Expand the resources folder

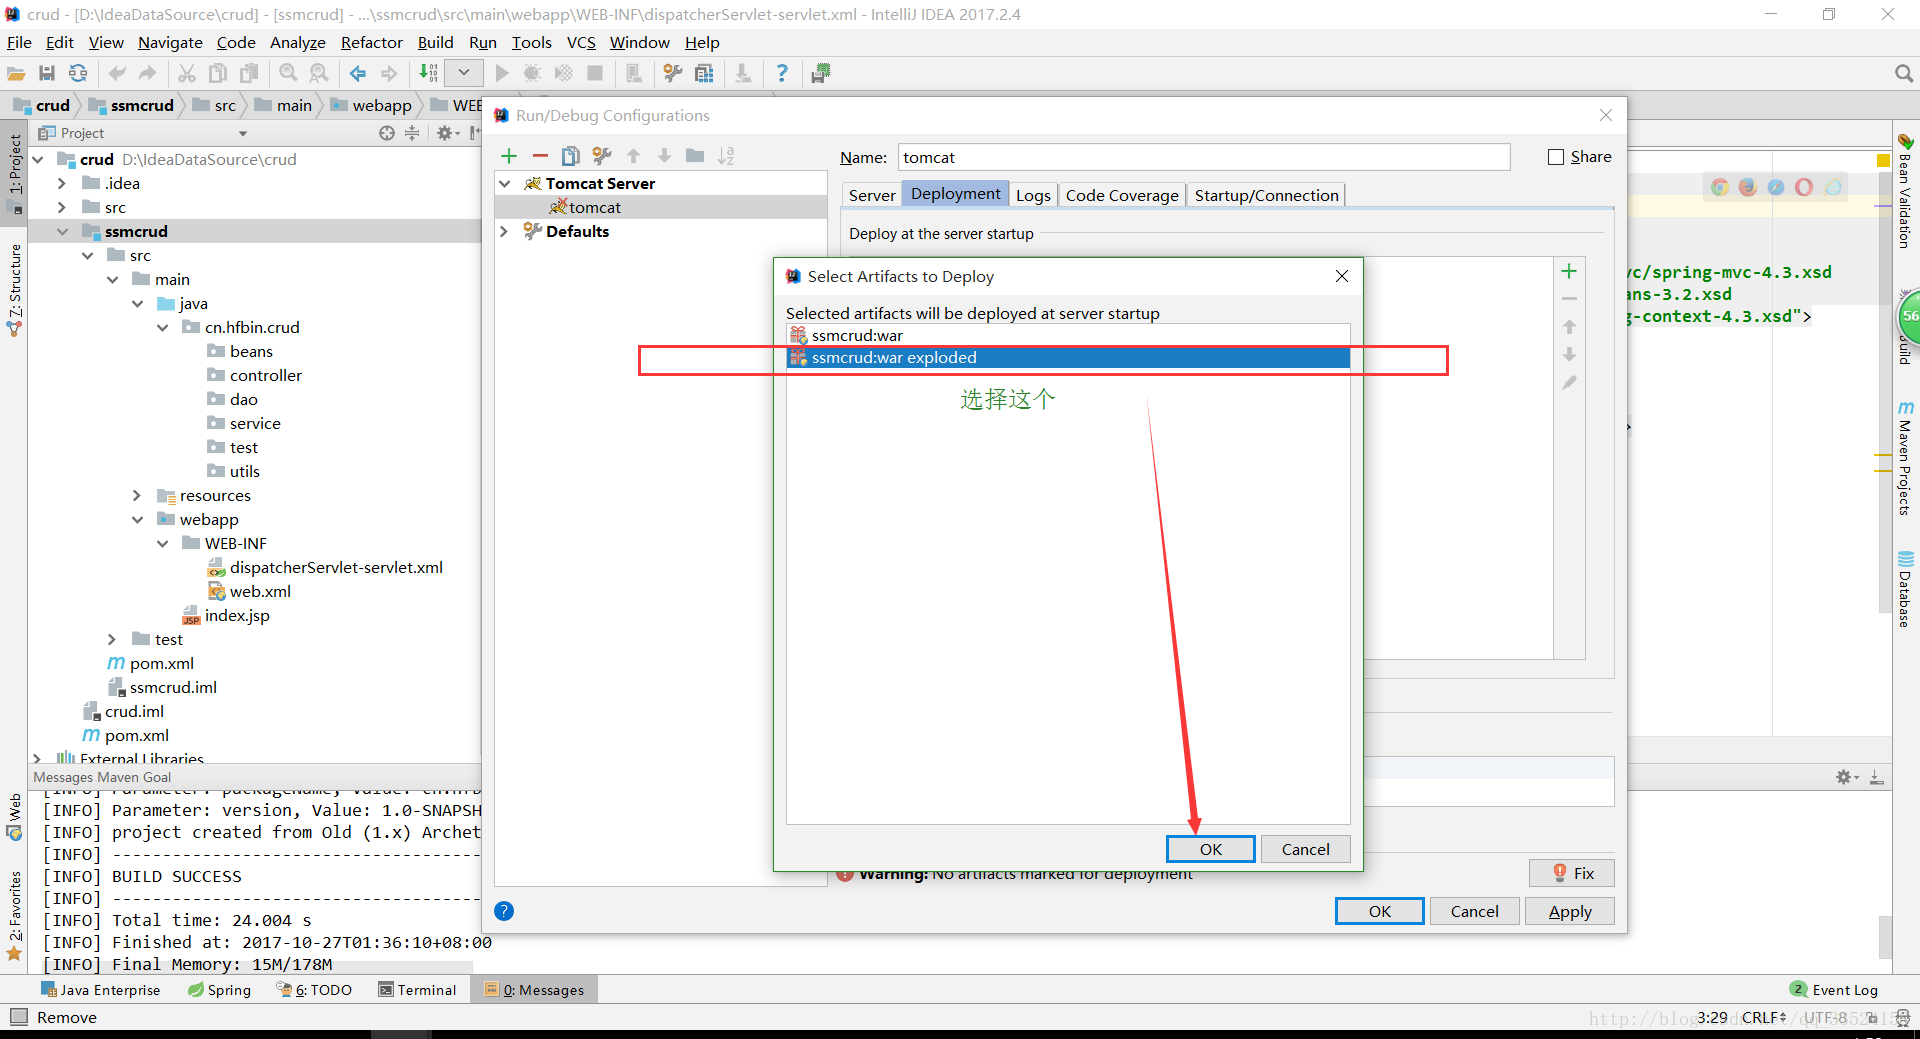point(137,495)
